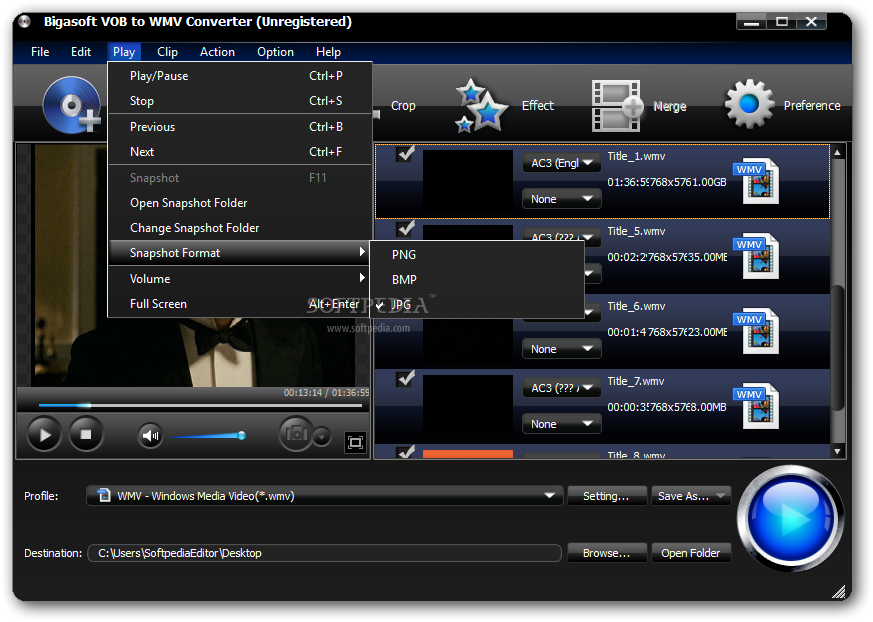Open the Clip menu
The width and height of the screenshot is (873, 622).
pyautogui.click(x=167, y=52)
